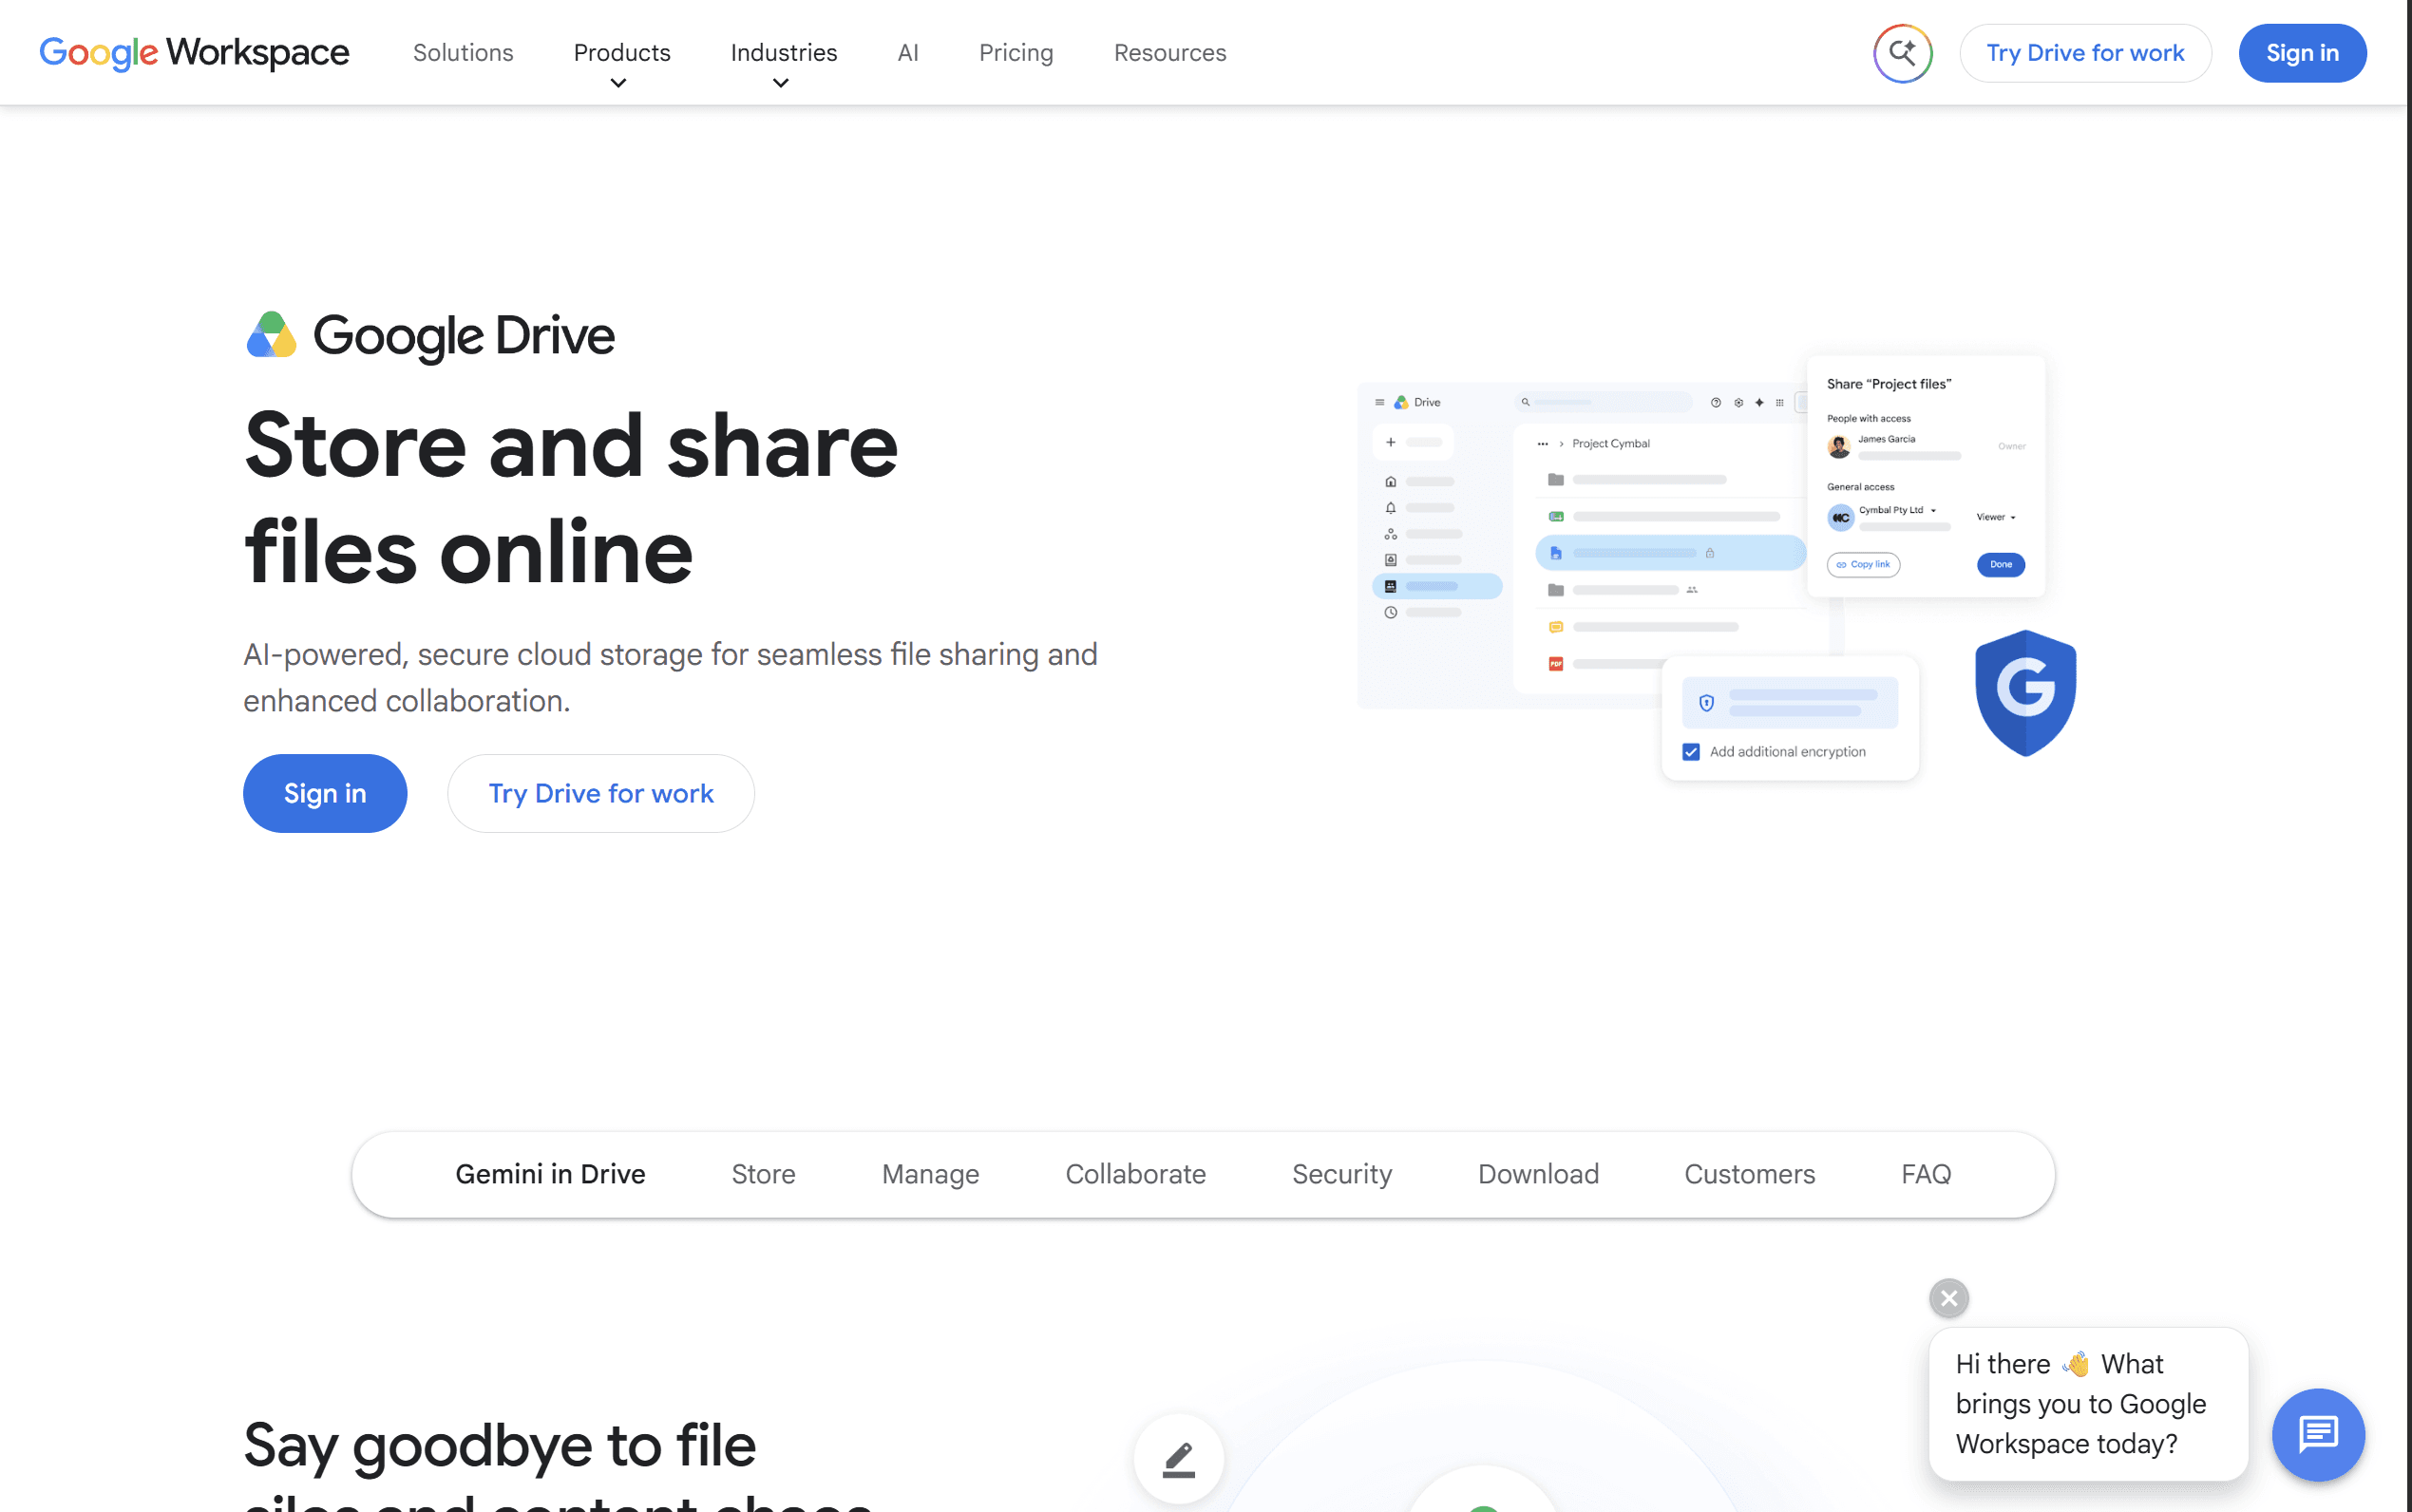
Task: Expand the Products chevron
Action: 619,83
